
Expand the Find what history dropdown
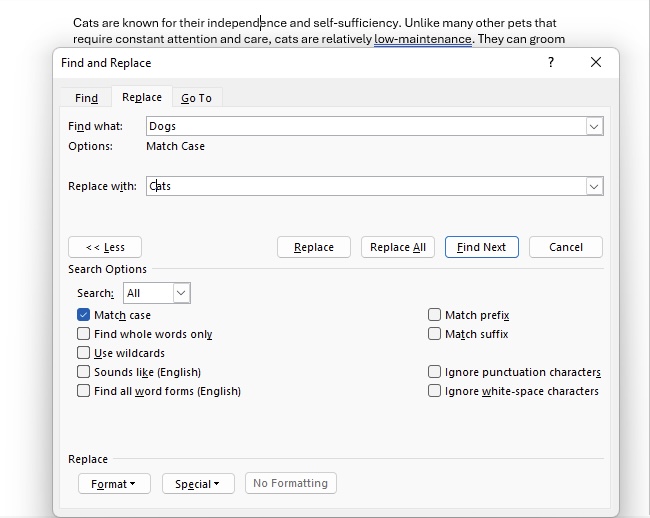(x=594, y=126)
